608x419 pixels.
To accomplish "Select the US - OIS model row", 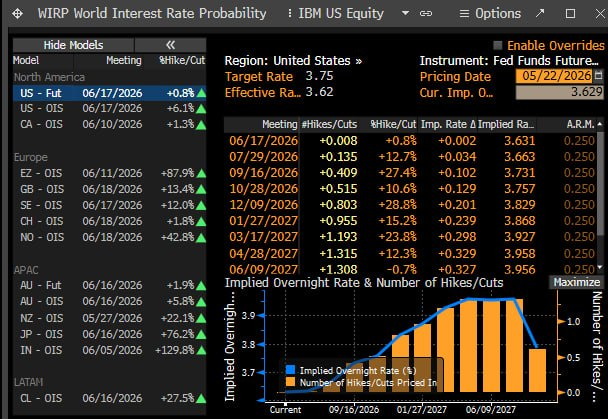I will pyautogui.click(x=109, y=109).
